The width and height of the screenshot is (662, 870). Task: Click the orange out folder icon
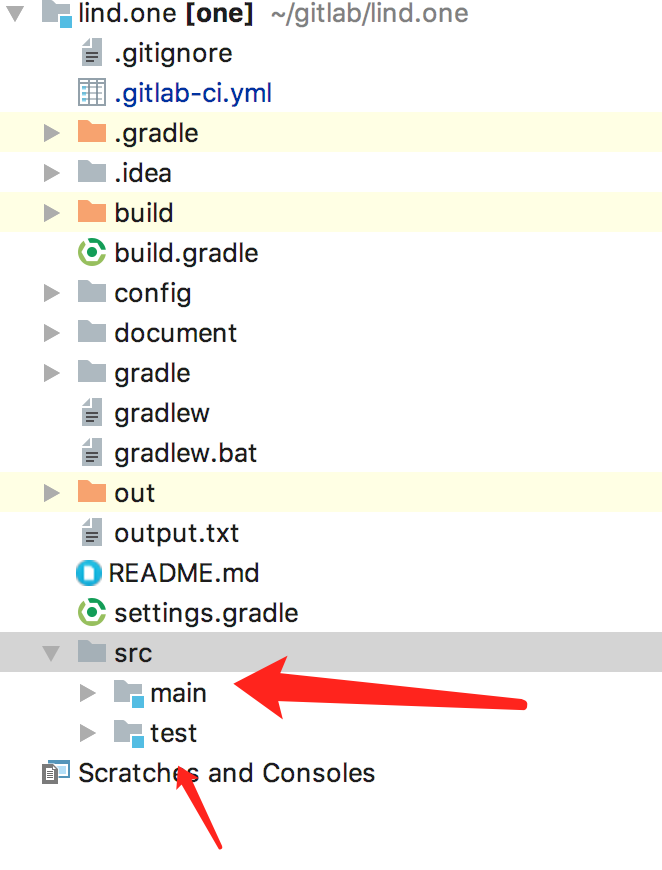tap(91, 492)
